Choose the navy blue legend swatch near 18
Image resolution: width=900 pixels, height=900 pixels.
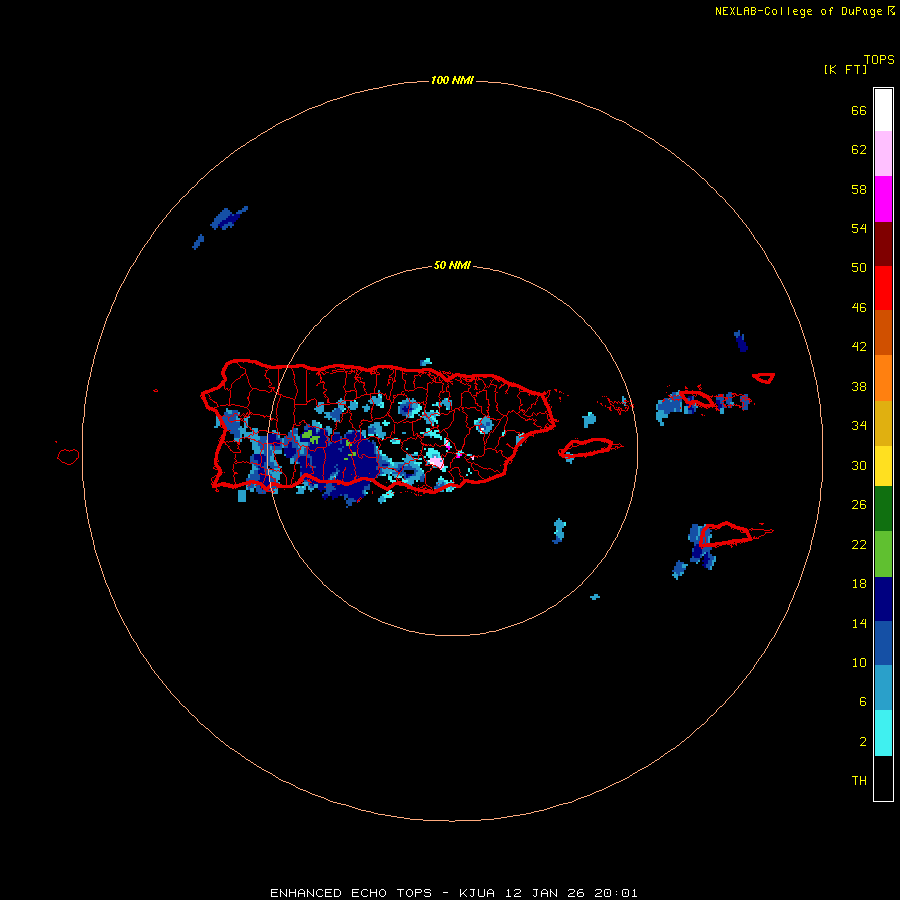coord(883,599)
